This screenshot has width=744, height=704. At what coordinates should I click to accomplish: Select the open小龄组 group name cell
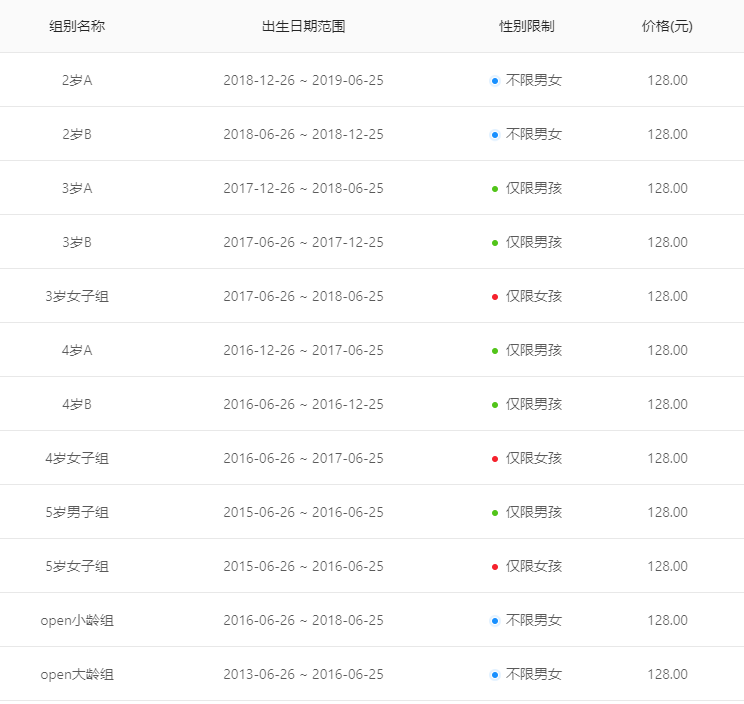point(77,621)
